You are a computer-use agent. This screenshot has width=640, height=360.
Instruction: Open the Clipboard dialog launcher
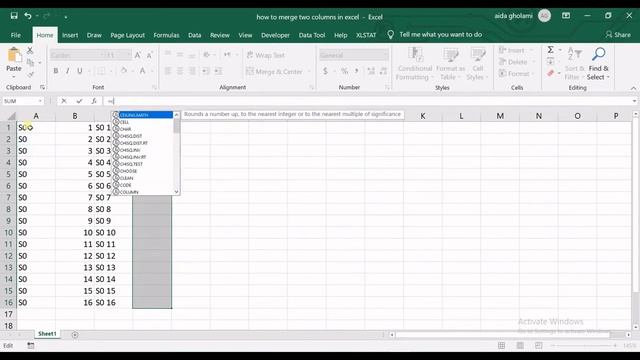[42, 87]
